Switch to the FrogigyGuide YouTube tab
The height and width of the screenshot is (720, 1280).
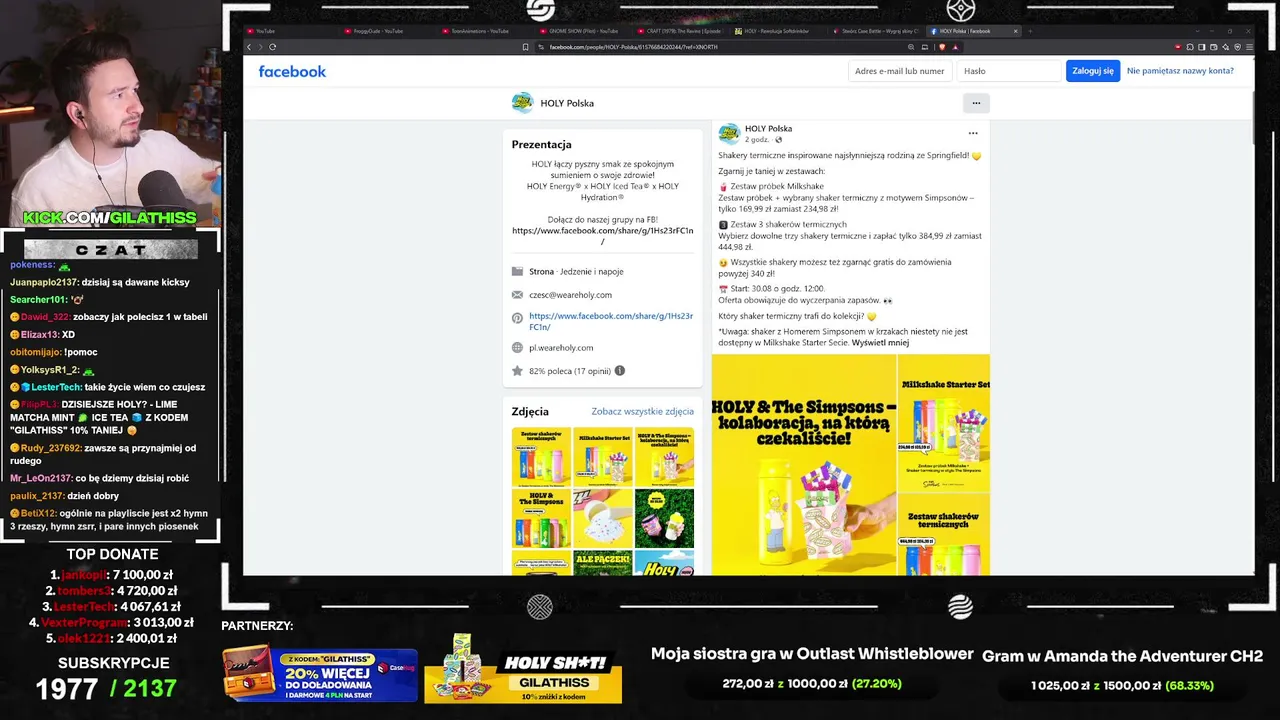[x=387, y=31]
